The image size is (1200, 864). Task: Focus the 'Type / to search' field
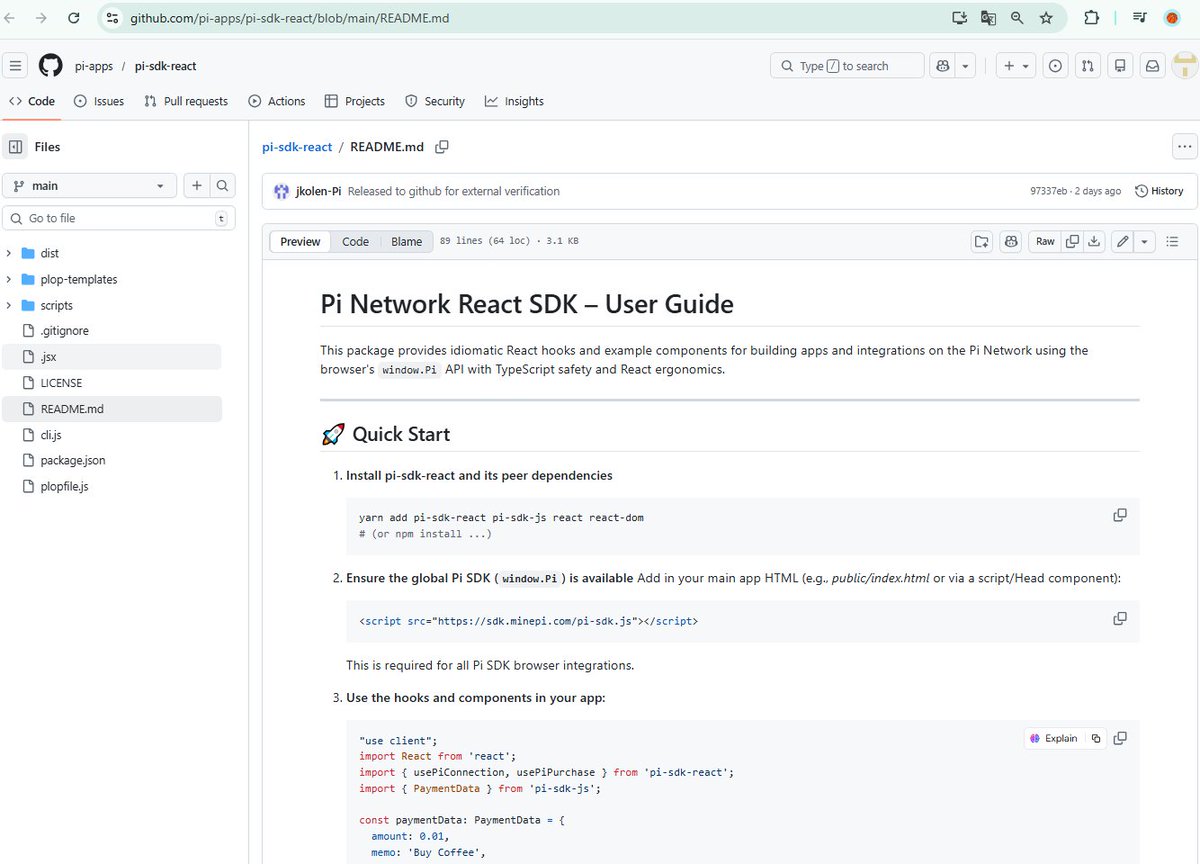(847, 66)
